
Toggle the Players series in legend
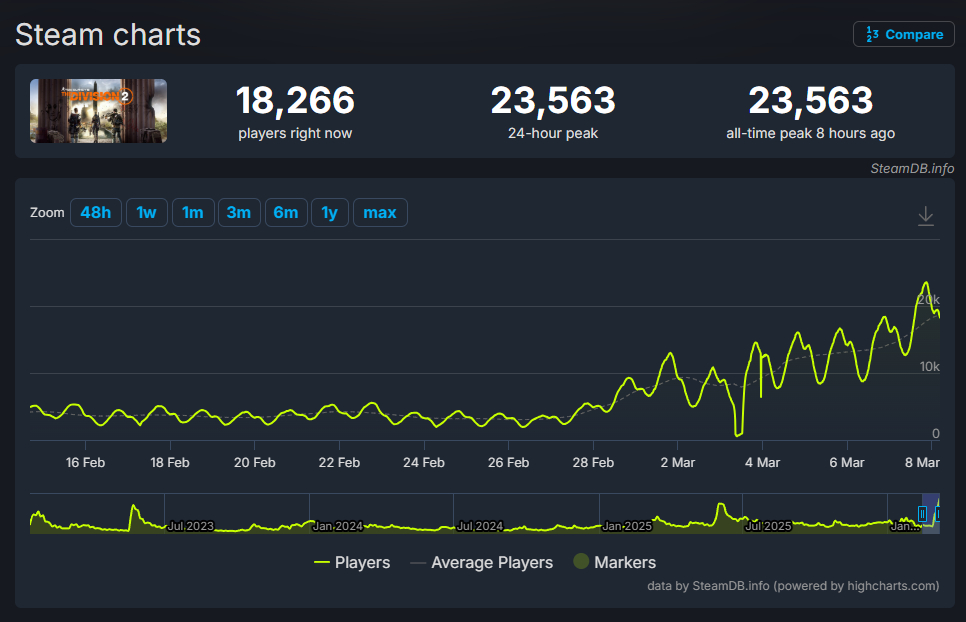point(352,563)
